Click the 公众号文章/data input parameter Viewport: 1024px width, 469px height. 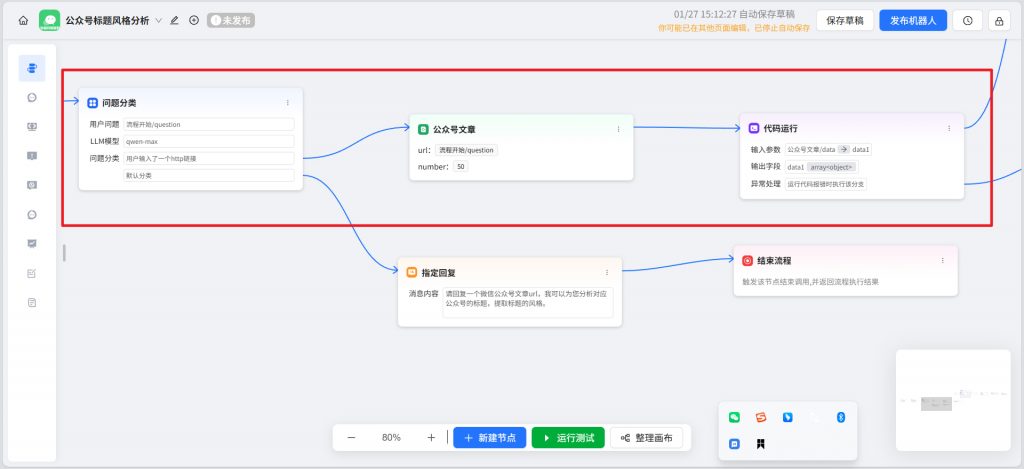[828, 150]
